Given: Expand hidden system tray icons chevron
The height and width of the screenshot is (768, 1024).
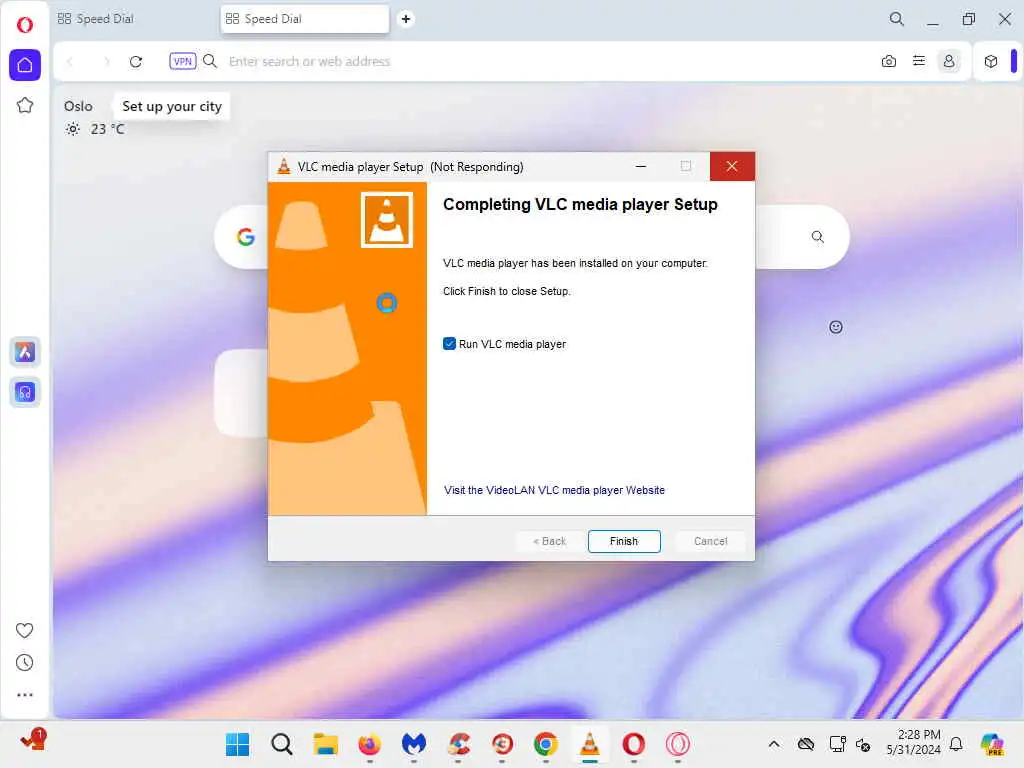Looking at the screenshot, I should click(774, 744).
